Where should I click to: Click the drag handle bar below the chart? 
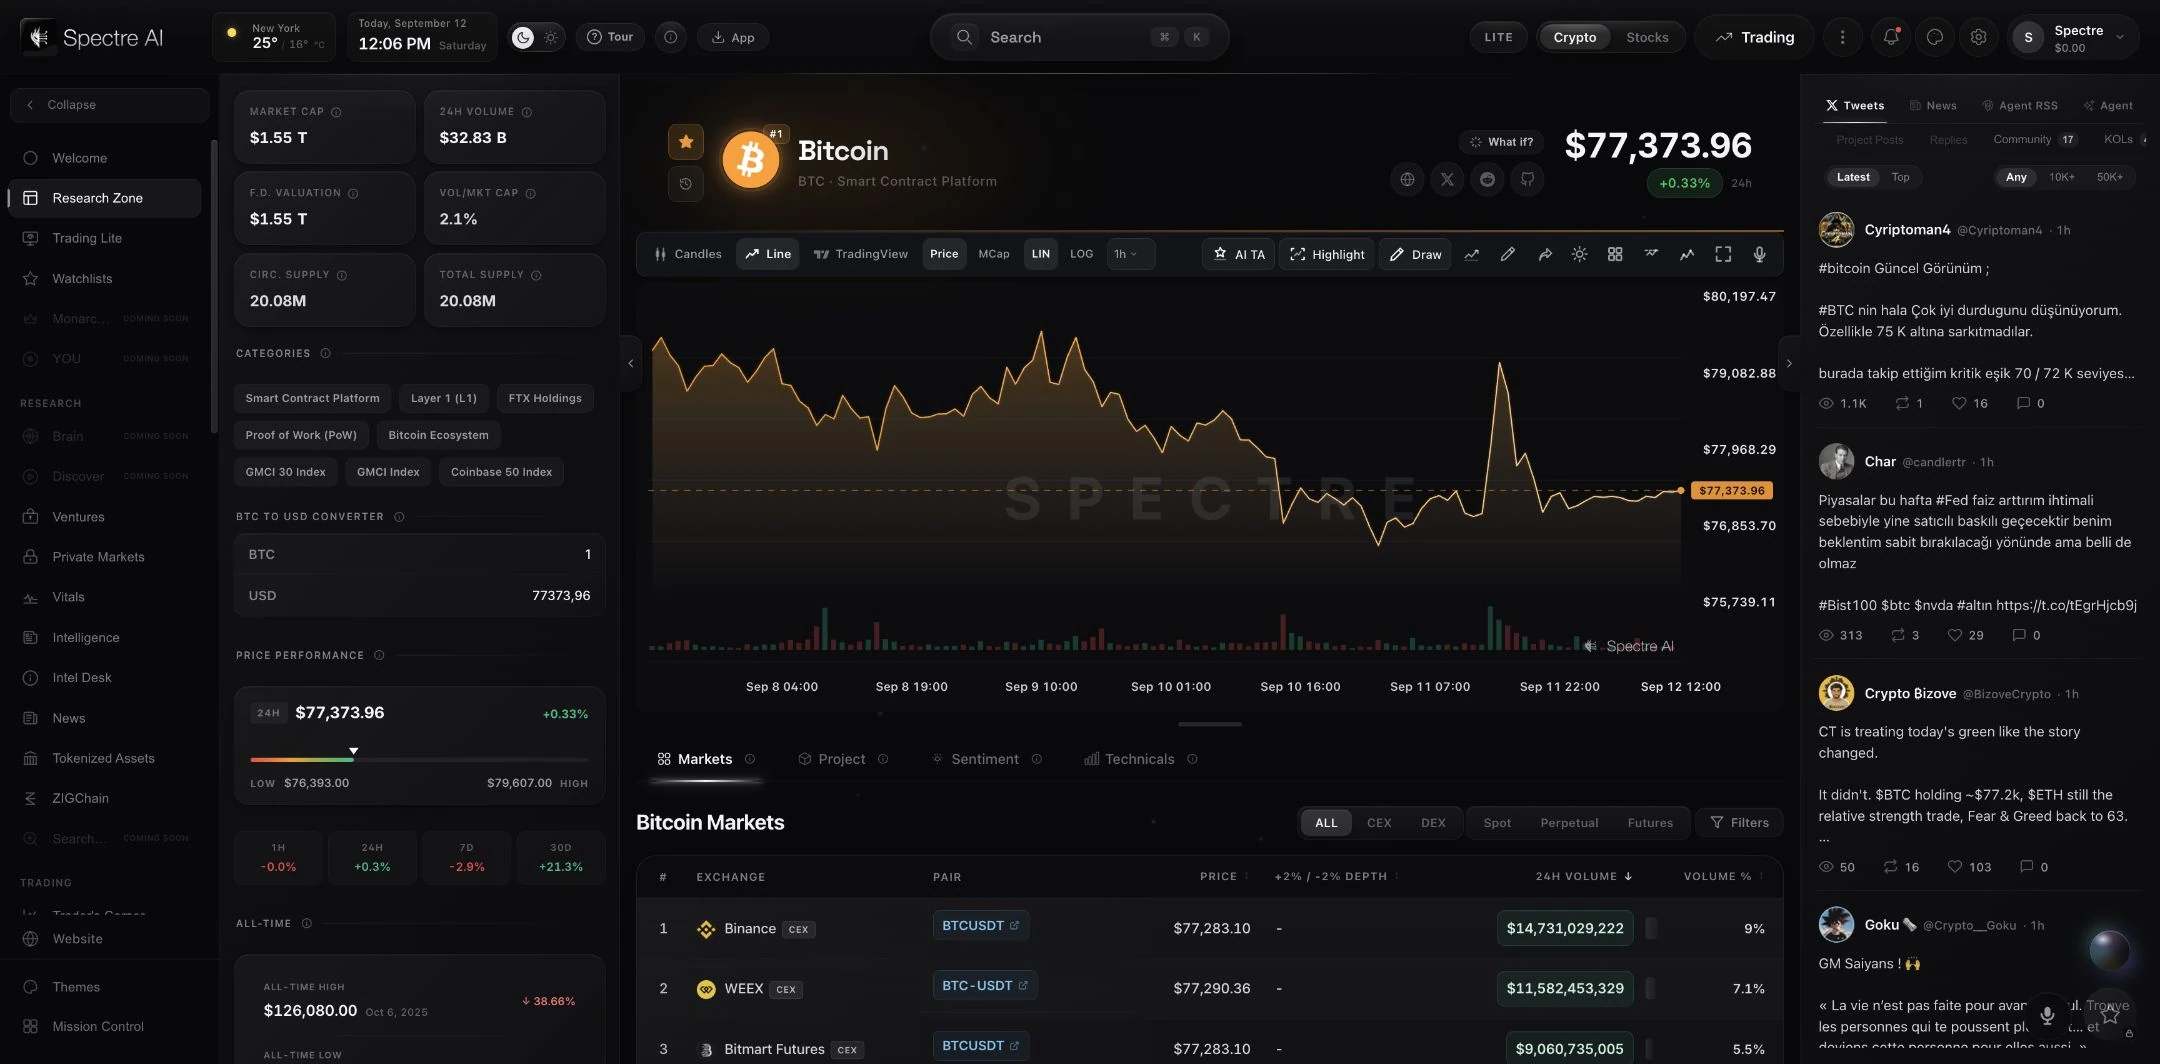coord(1210,724)
